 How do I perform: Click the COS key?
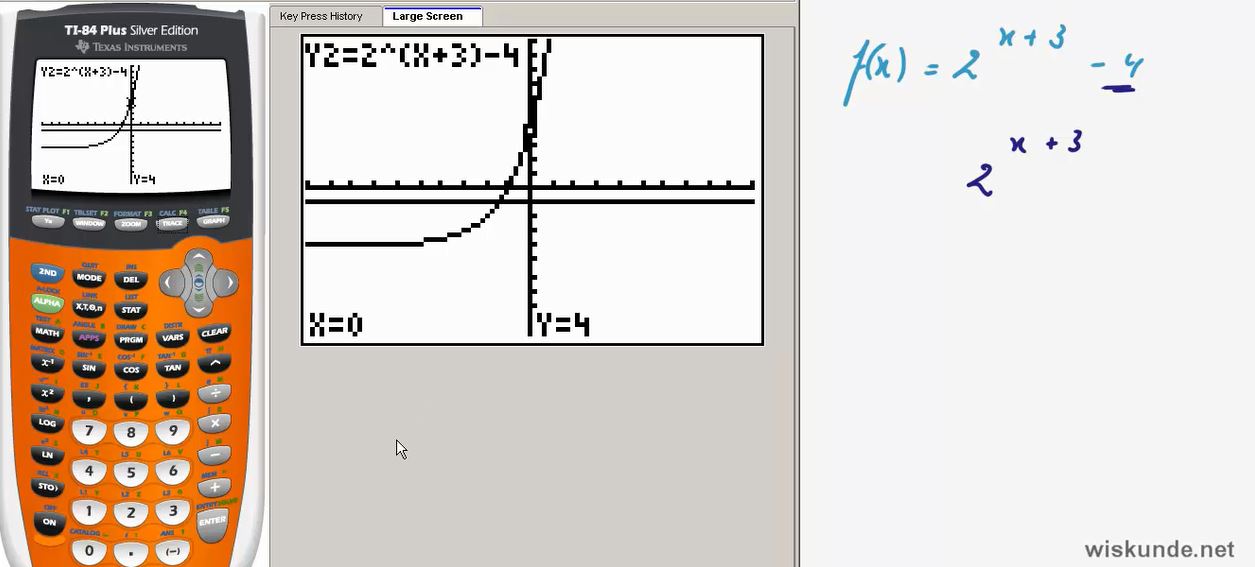pos(131,370)
